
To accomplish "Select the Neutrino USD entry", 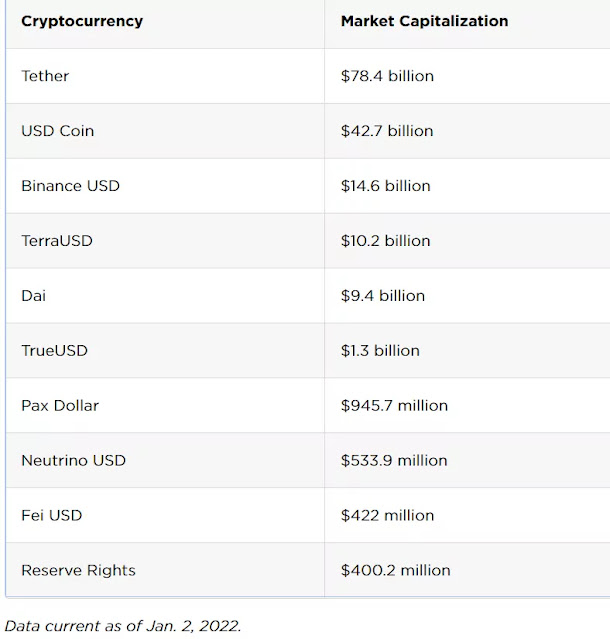I will [x=73, y=461].
